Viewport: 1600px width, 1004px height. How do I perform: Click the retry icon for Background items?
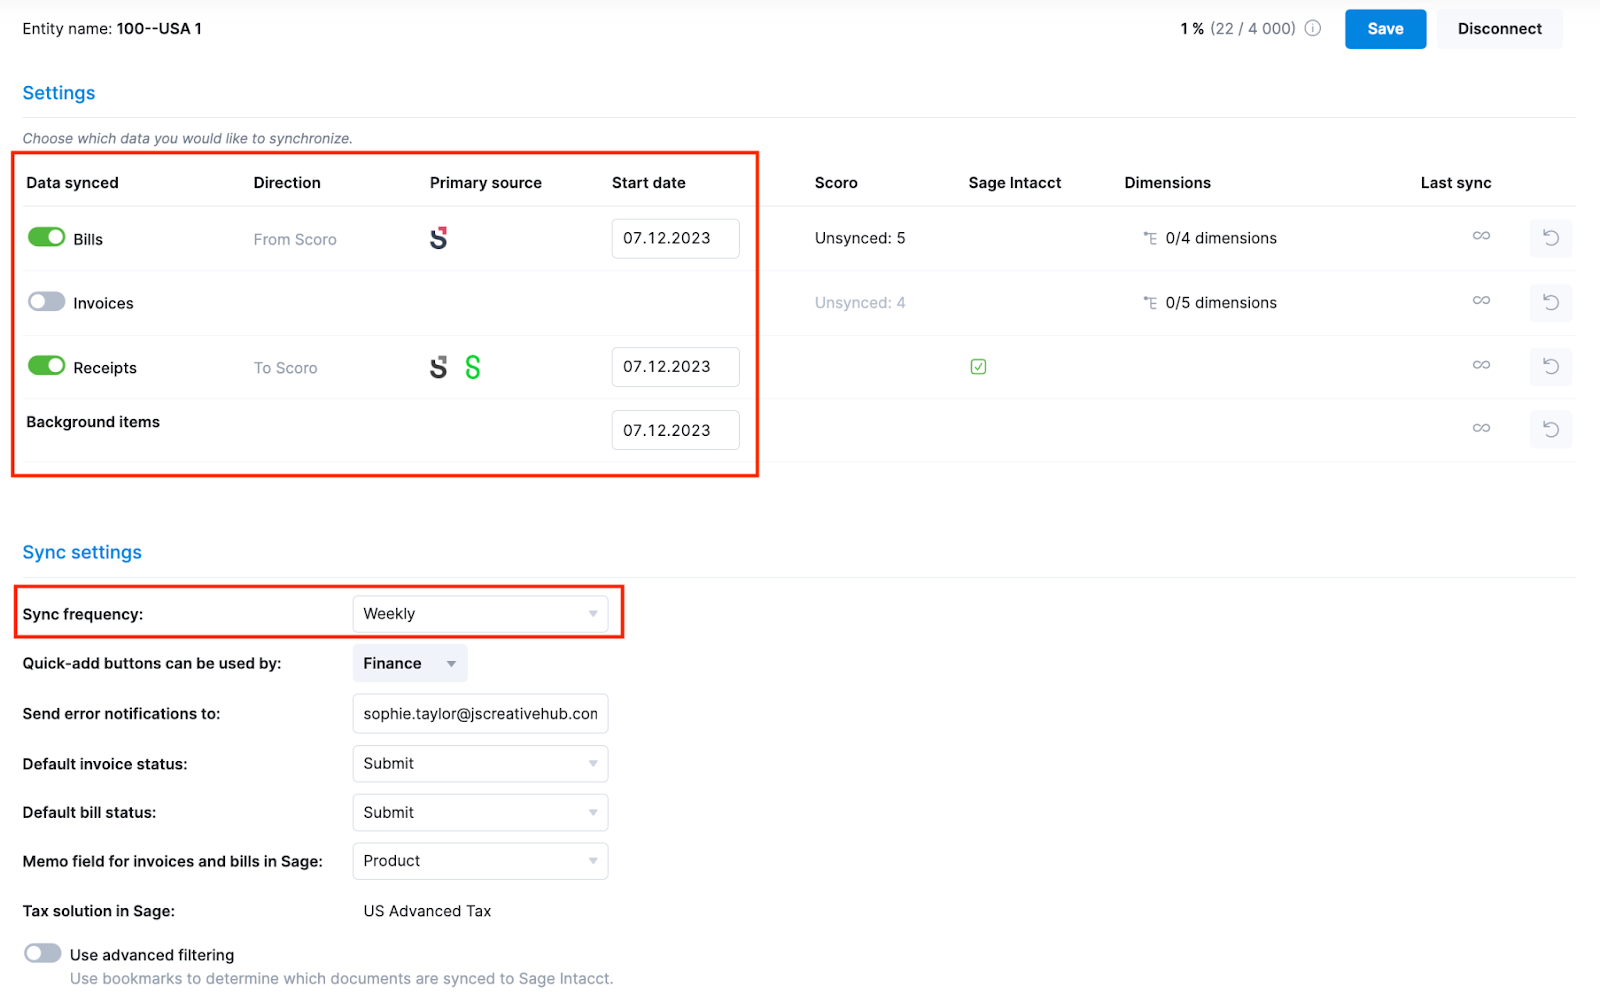click(1550, 429)
